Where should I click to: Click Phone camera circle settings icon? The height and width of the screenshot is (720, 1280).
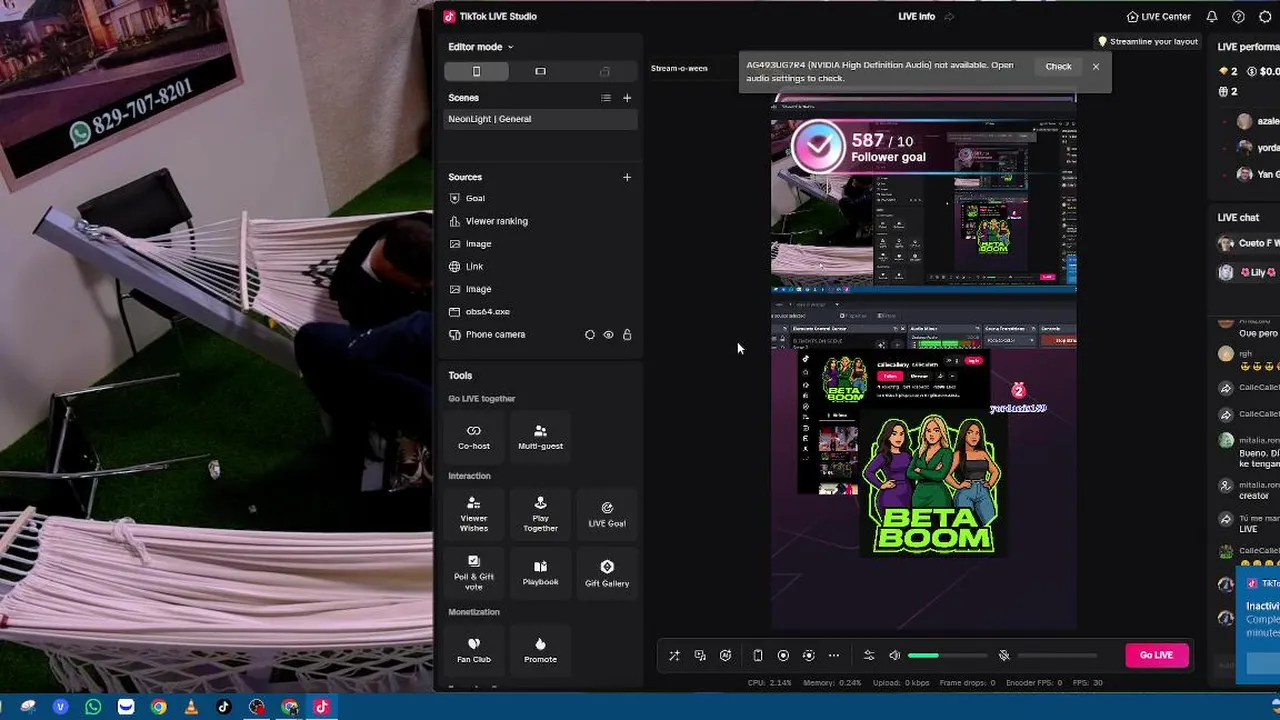[x=590, y=335]
